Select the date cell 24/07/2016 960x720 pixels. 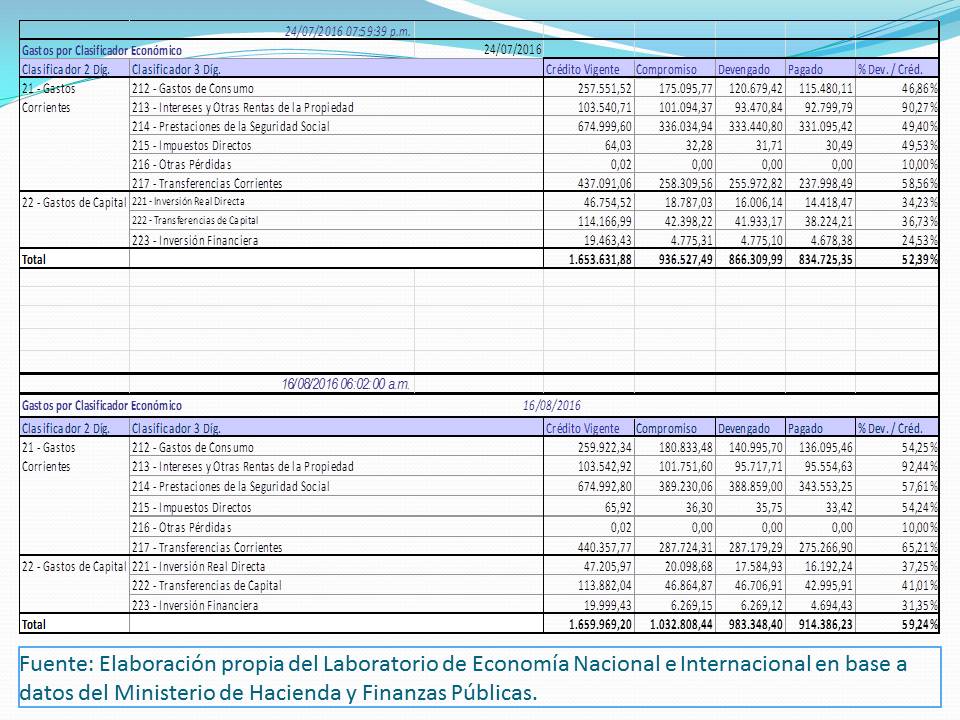pyautogui.click(x=512, y=50)
